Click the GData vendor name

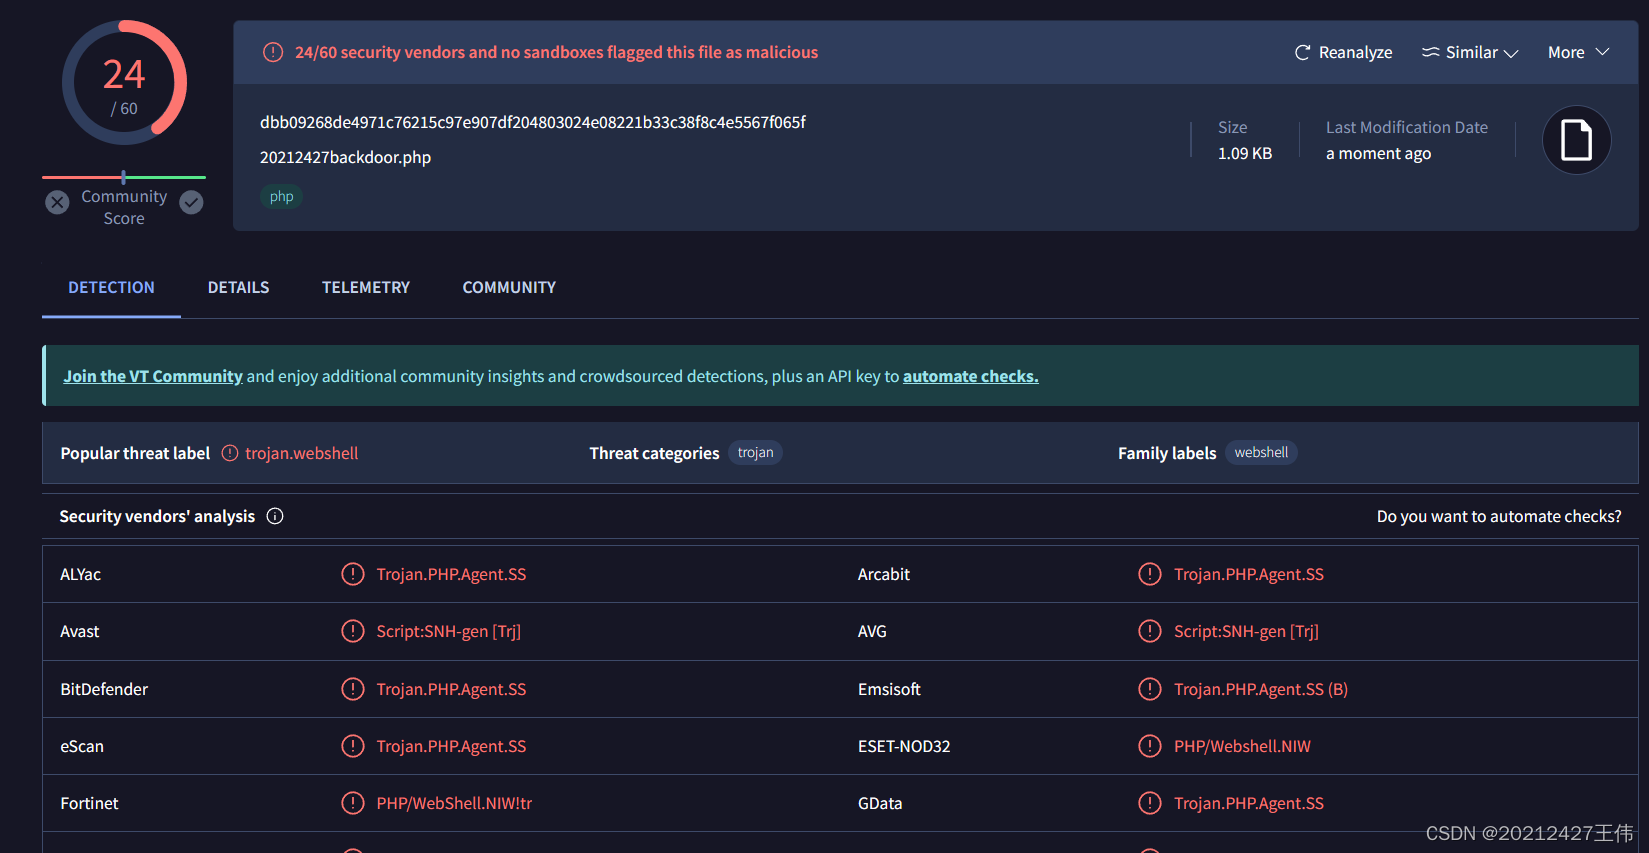pyautogui.click(x=880, y=803)
